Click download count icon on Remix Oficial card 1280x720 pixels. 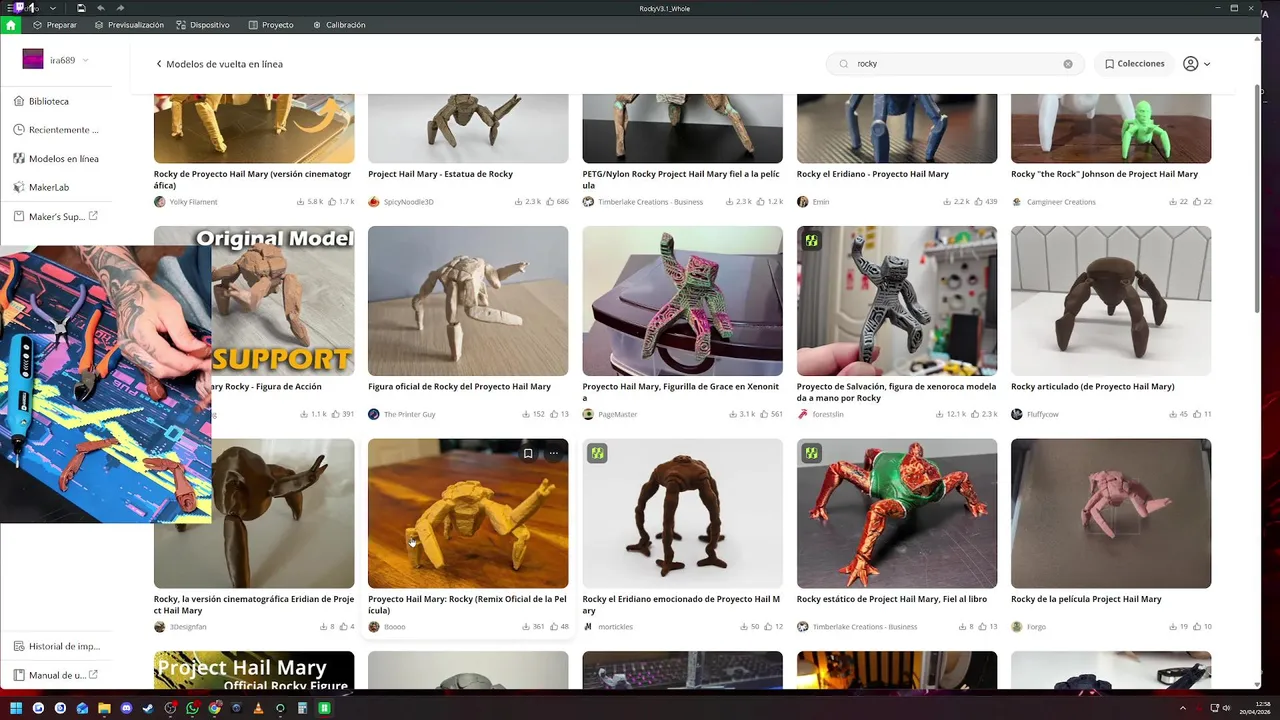(x=526, y=627)
